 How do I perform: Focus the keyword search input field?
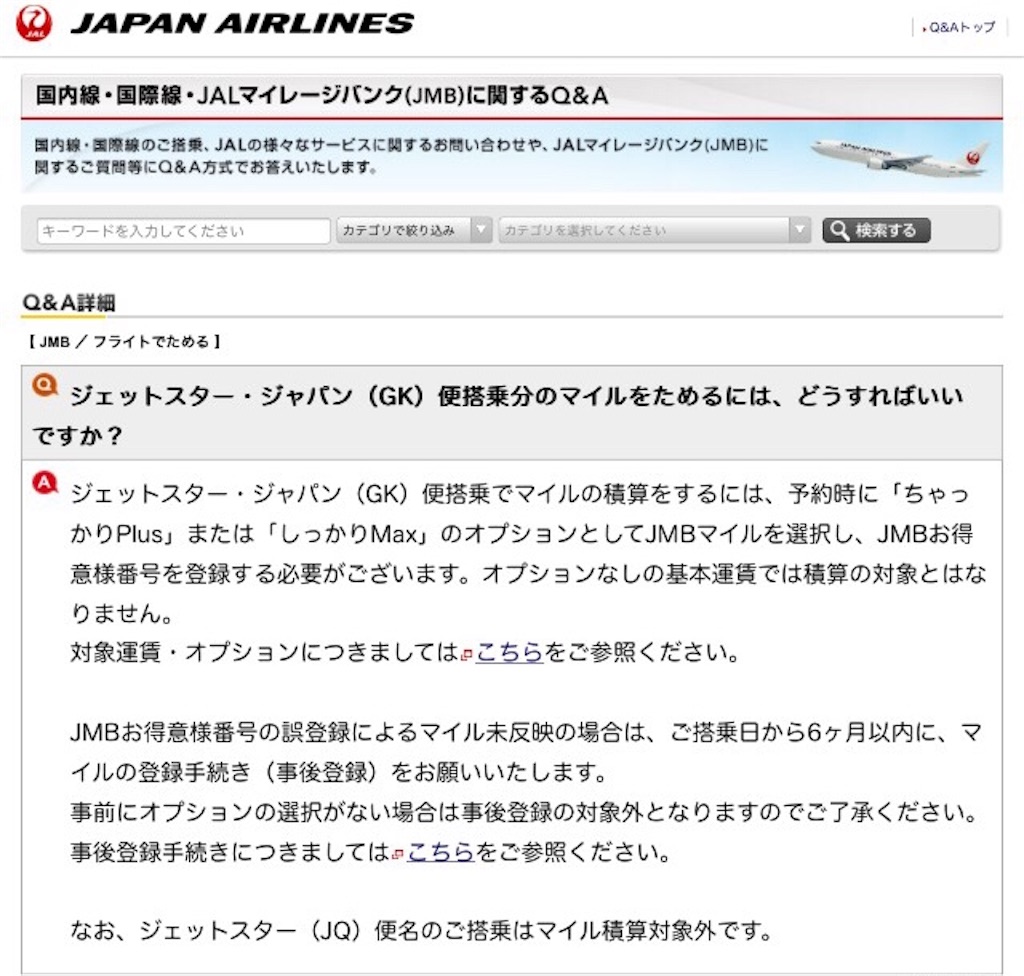coord(184,231)
